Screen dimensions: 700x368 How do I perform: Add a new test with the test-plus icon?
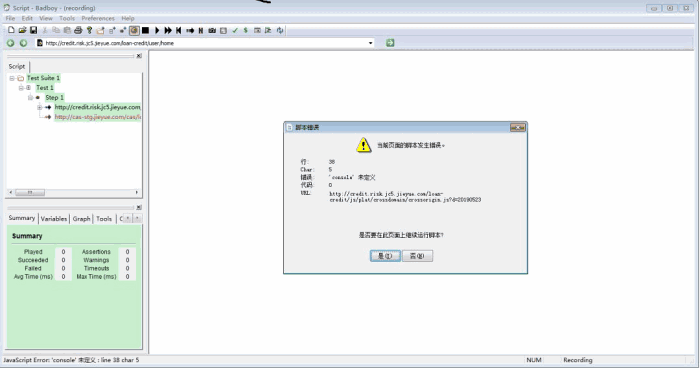112,30
